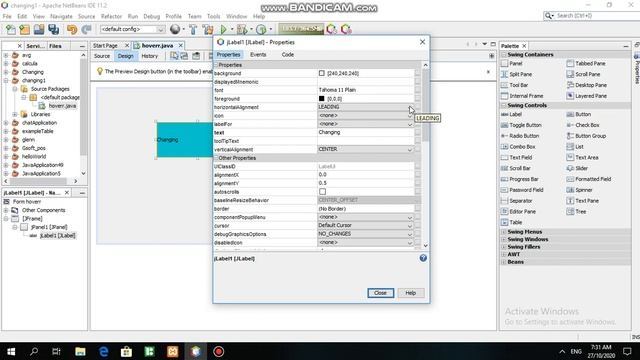
Task: Click the Undo toolbar icon
Action: point(72,29)
